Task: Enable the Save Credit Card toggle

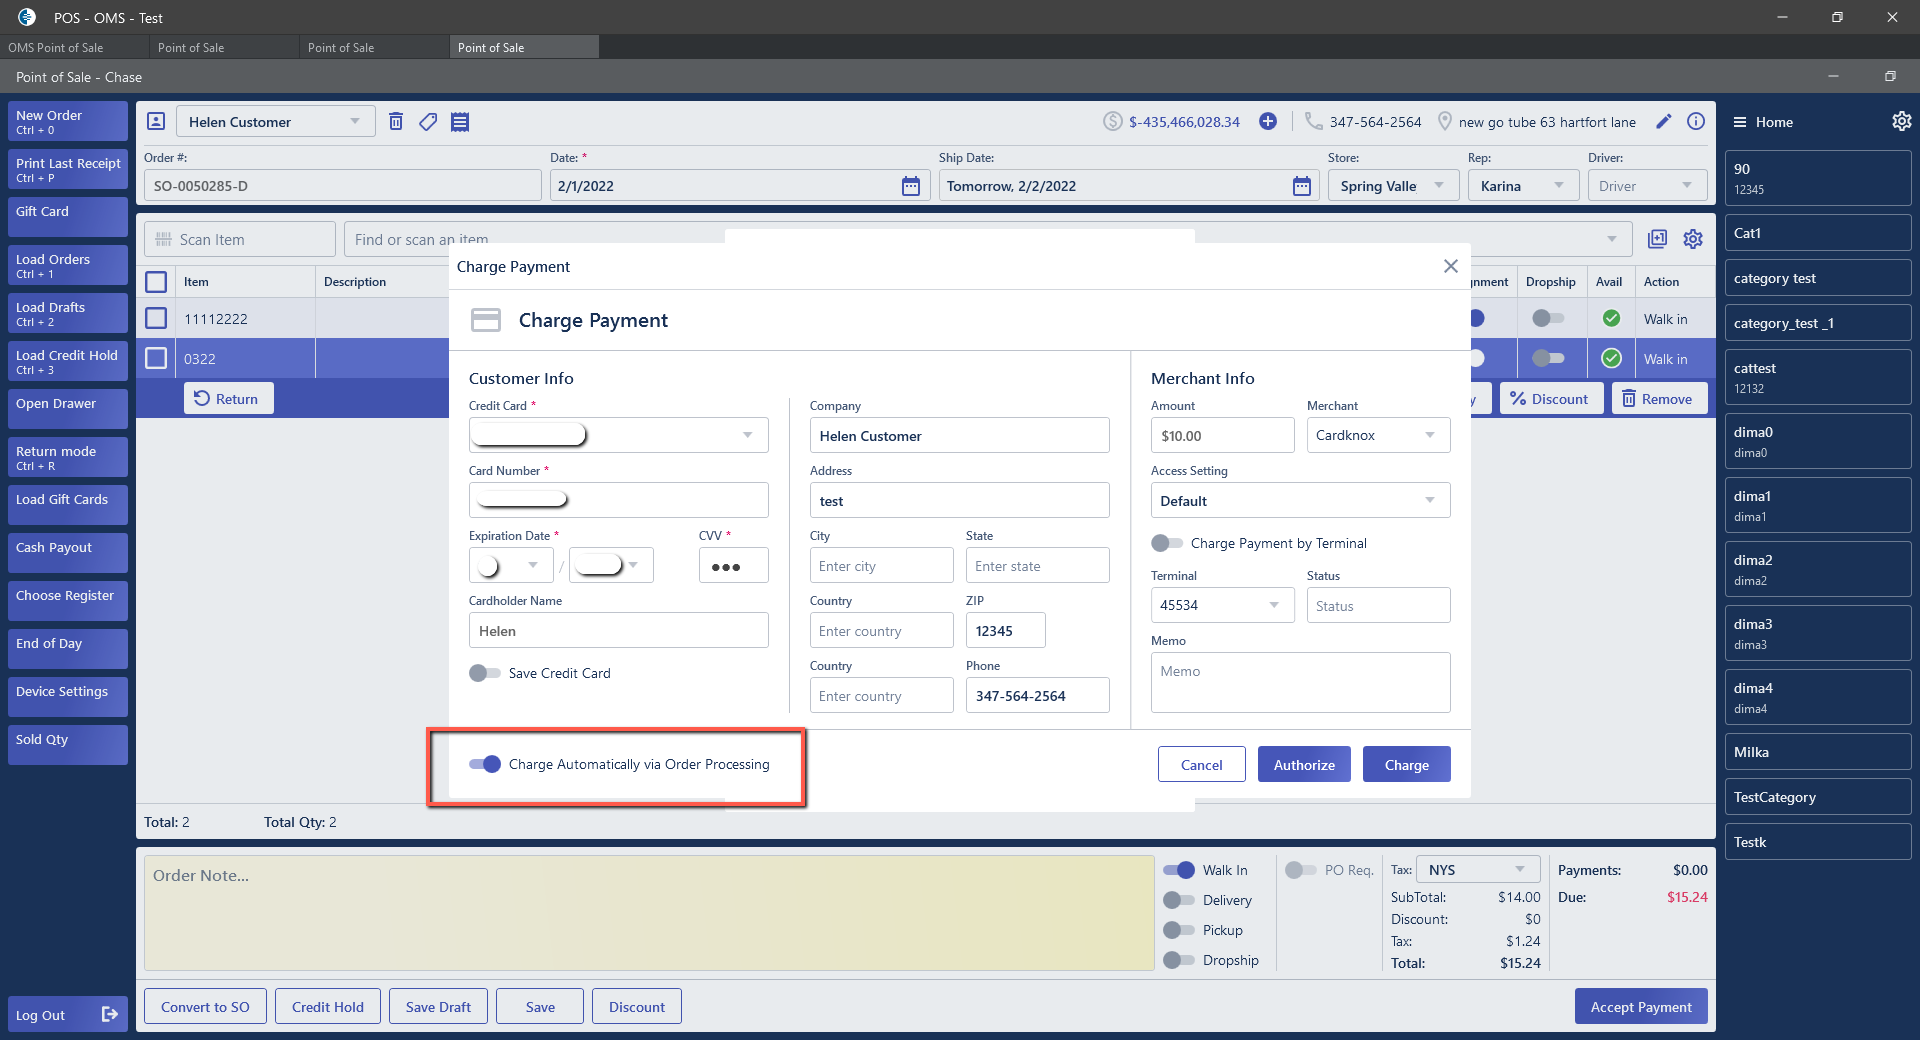Action: [x=486, y=673]
